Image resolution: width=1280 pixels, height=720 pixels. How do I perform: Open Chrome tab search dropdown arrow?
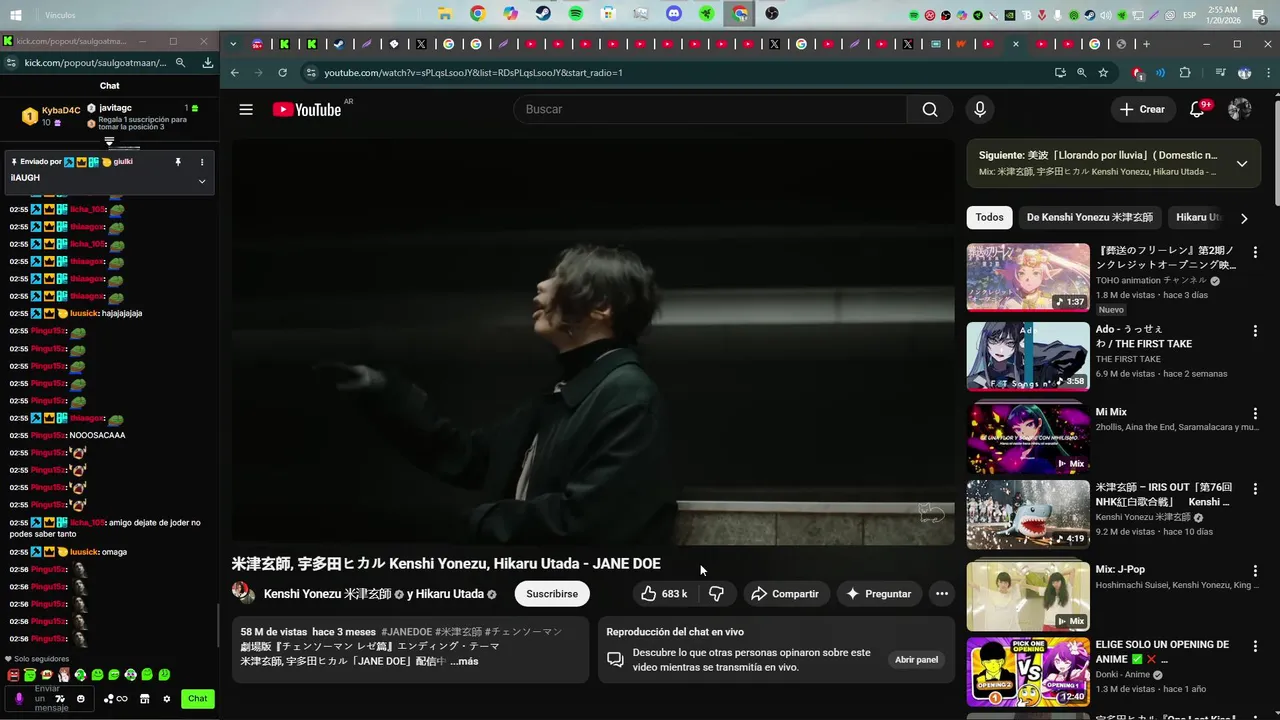coord(233,44)
